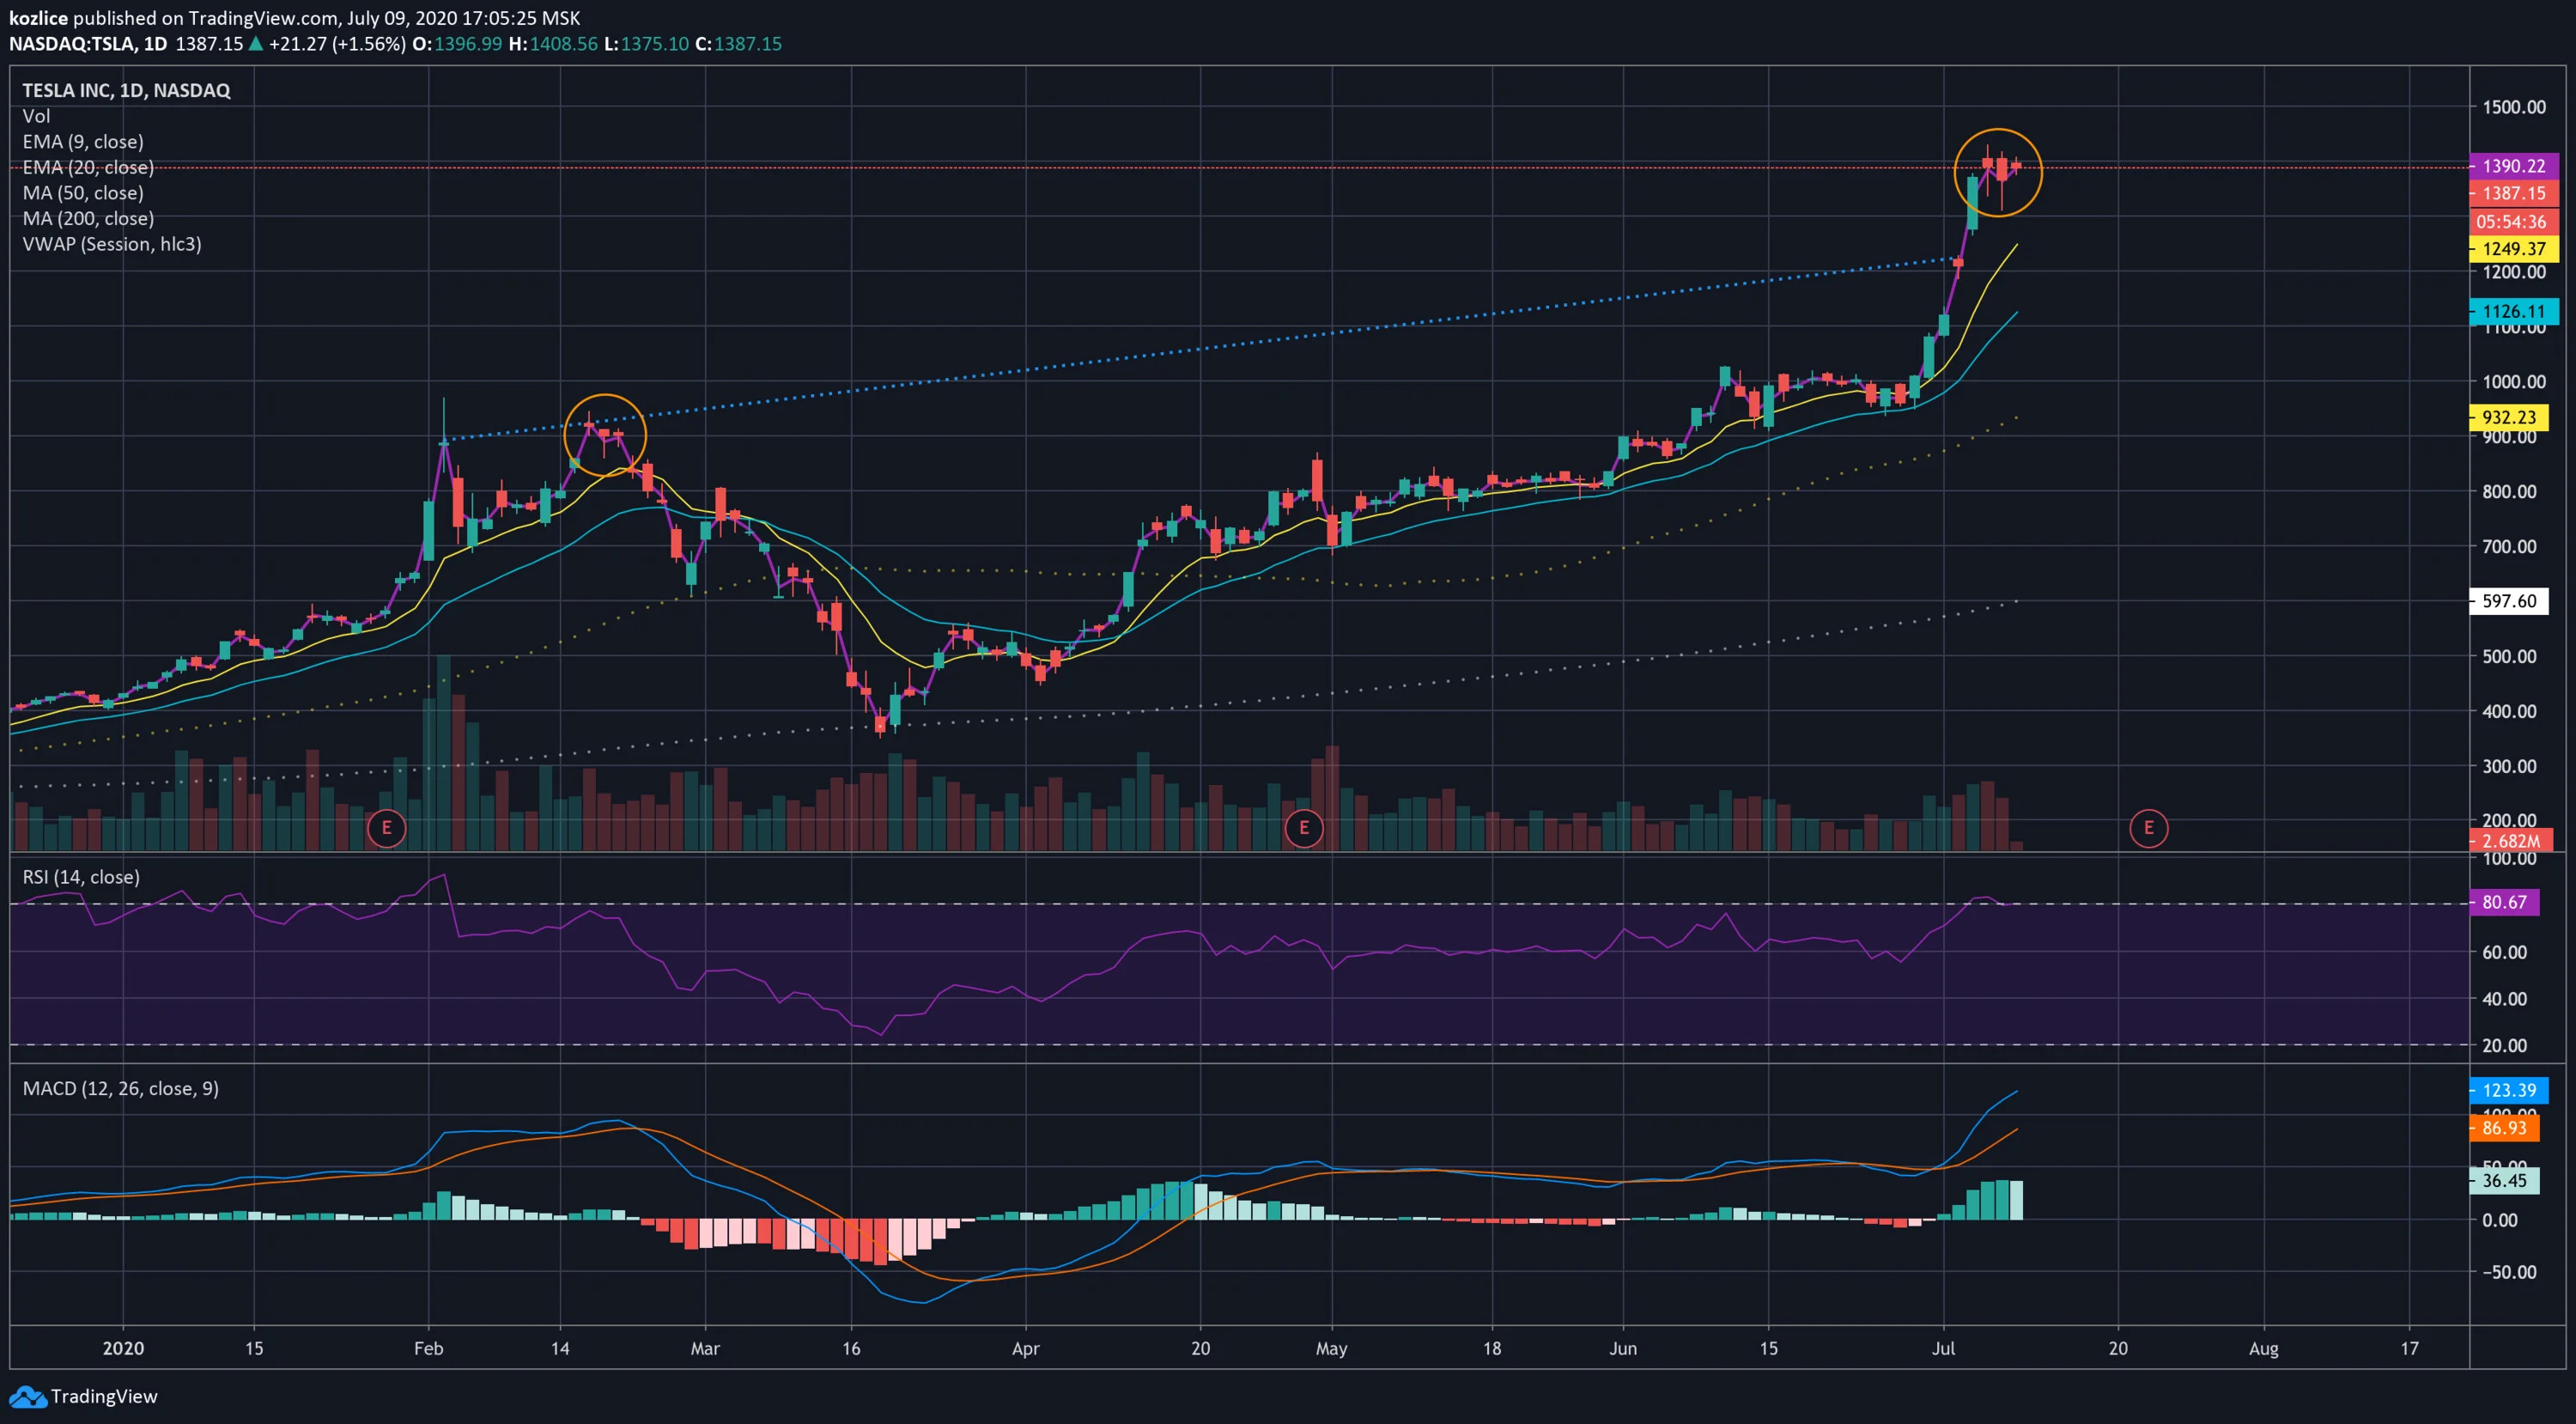
Task: Select the NASDAQ:TSLA, 1D symbol header text
Action: click(x=88, y=44)
